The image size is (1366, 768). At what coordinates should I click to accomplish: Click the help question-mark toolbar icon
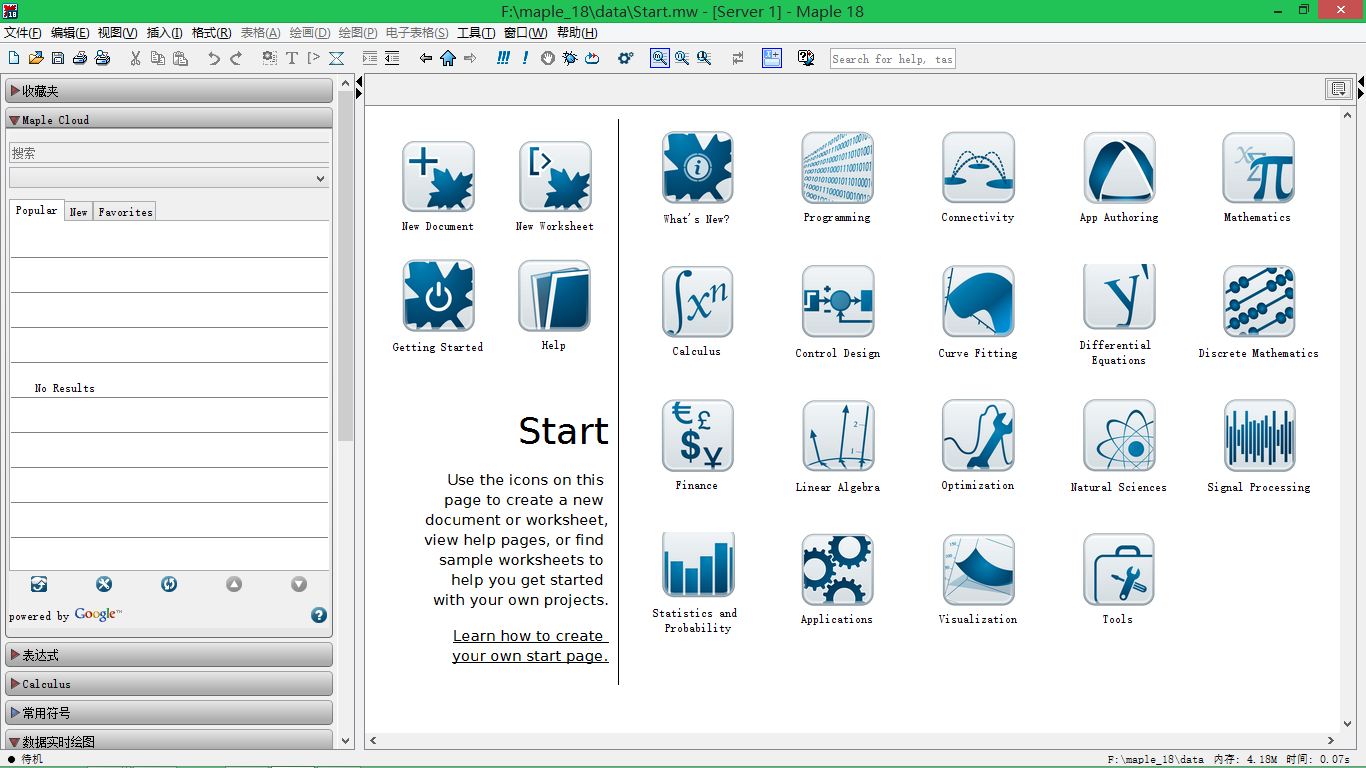806,59
